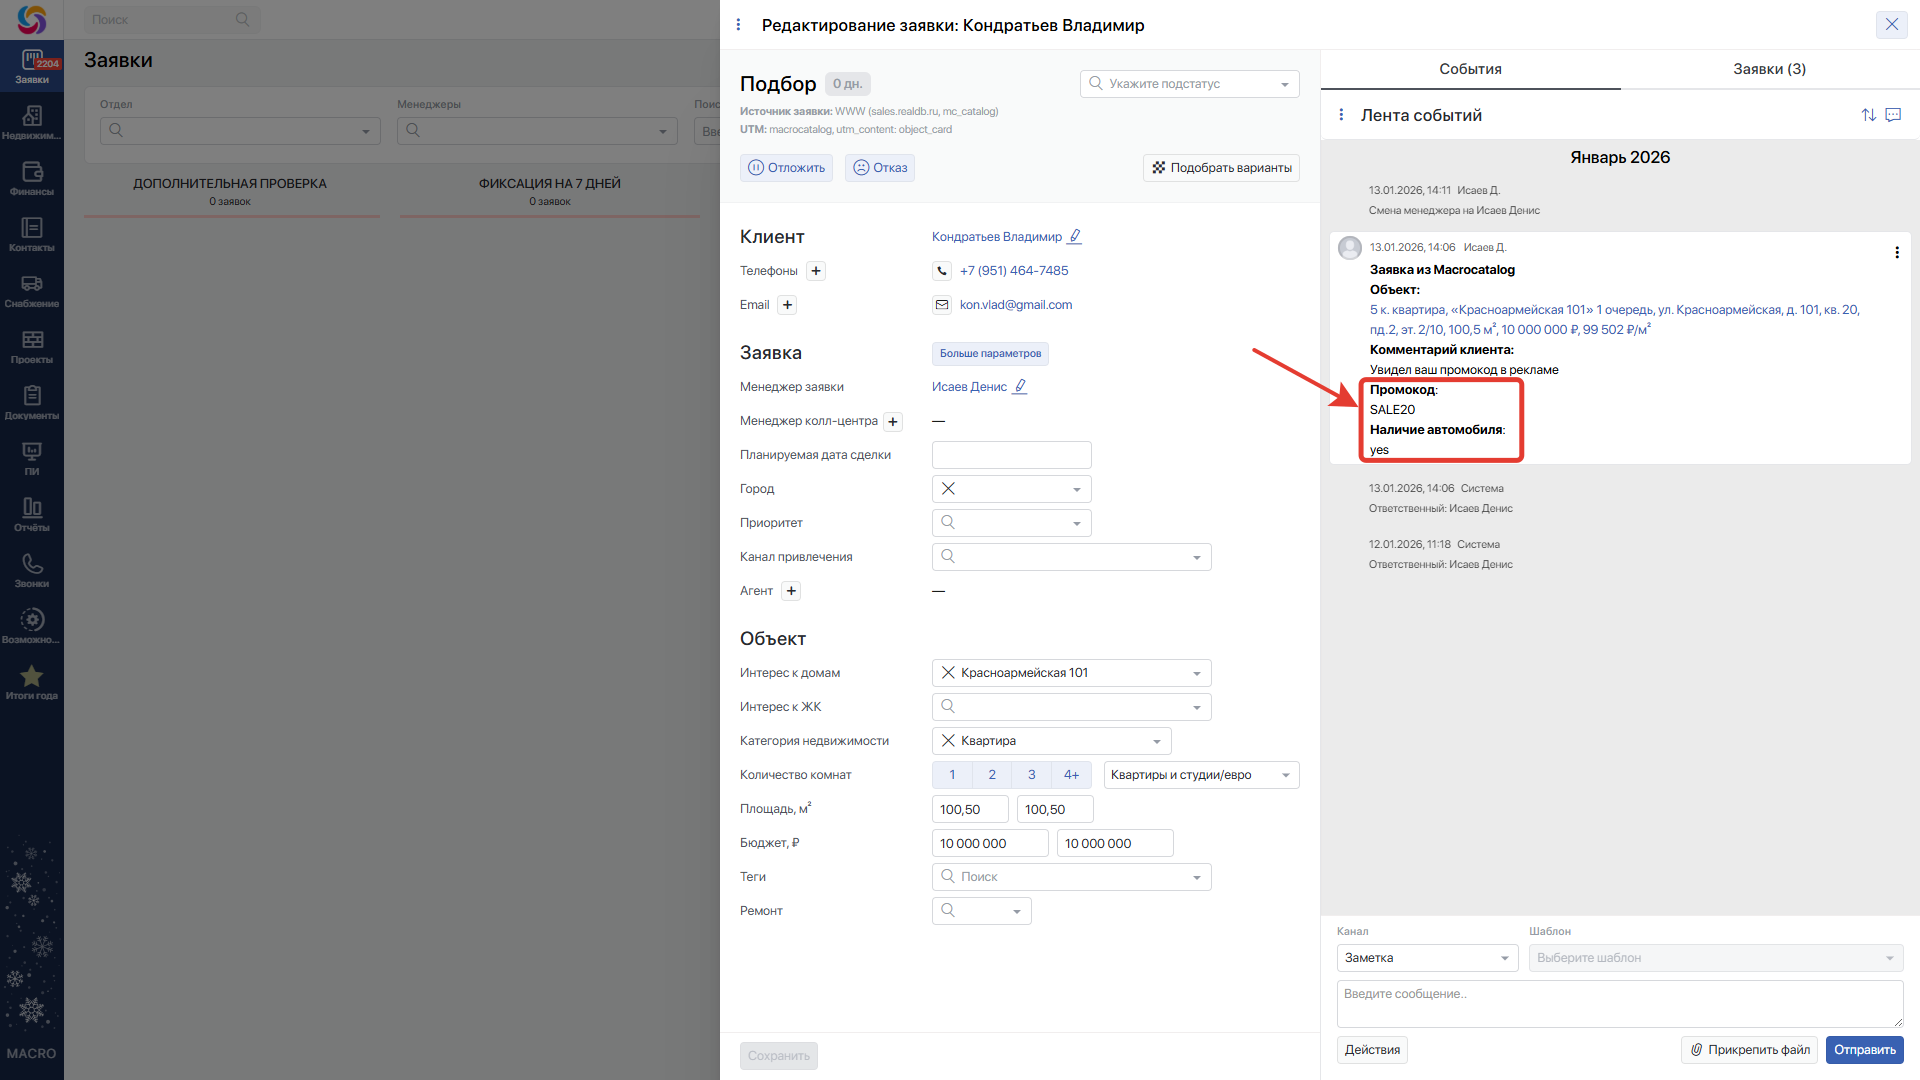Screen dimensions: 1920x1080
Task: Click the phone call icon beside the number
Action: point(942,271)
